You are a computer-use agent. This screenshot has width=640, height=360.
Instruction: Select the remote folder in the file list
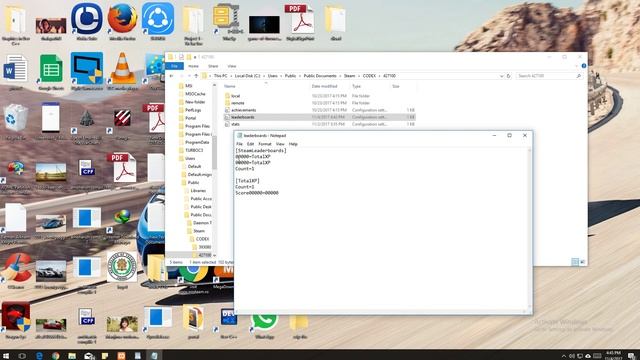point(238,103)
